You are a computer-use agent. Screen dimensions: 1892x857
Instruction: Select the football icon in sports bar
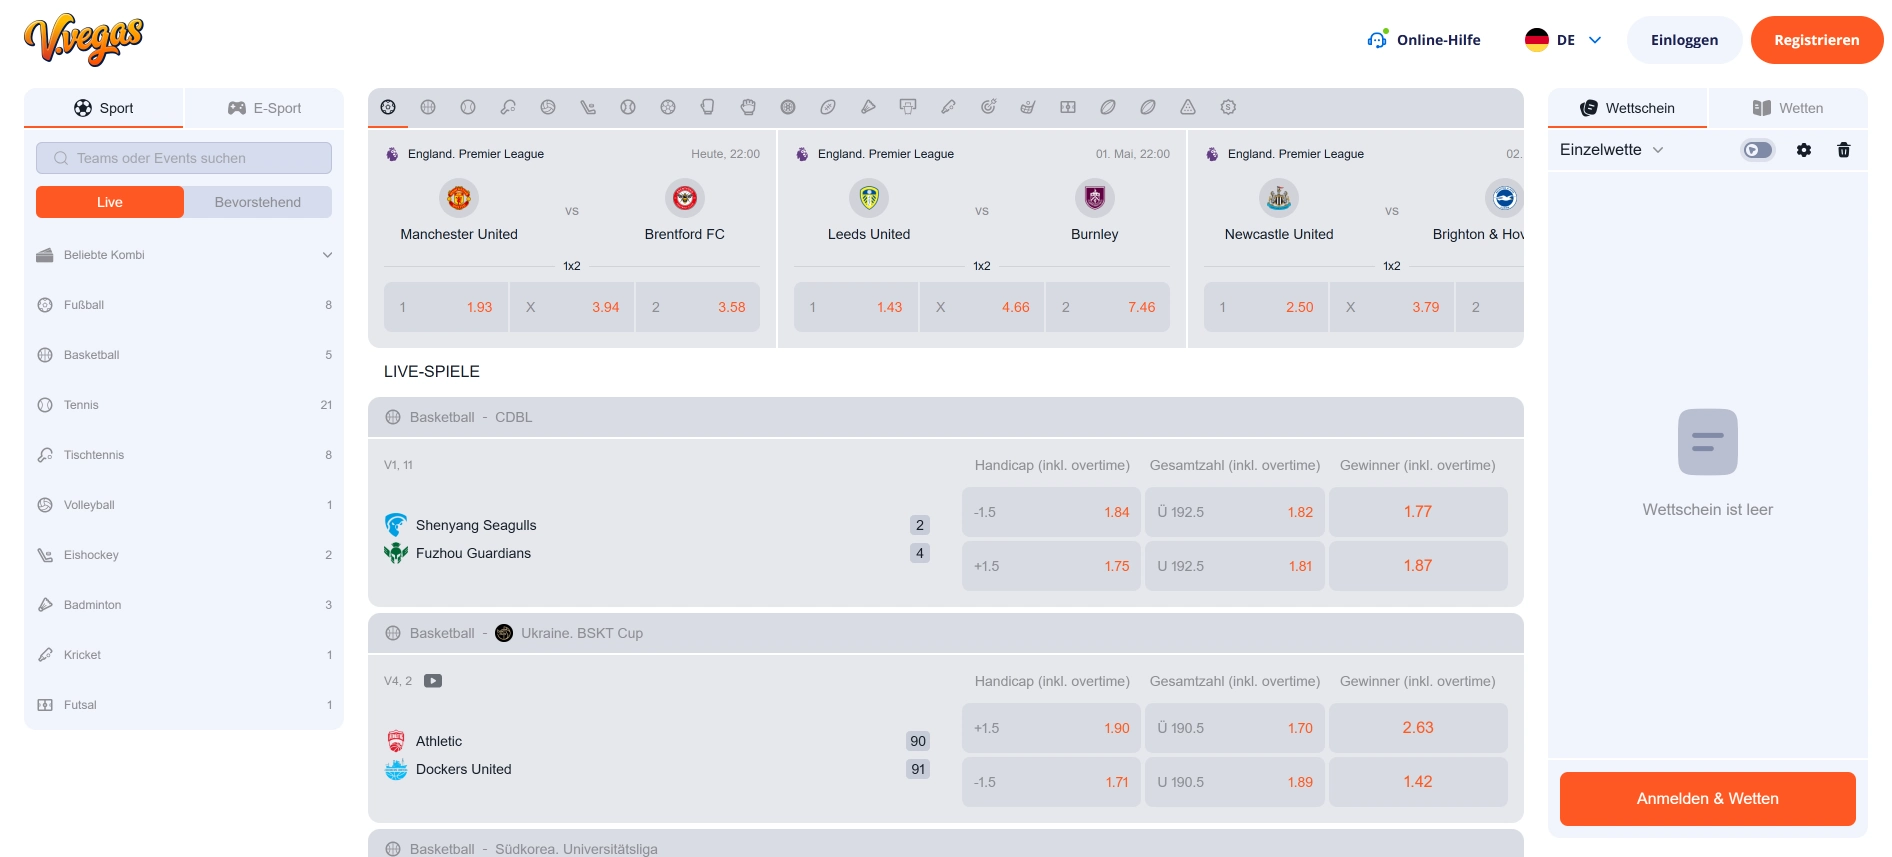(x=388, y=107)
